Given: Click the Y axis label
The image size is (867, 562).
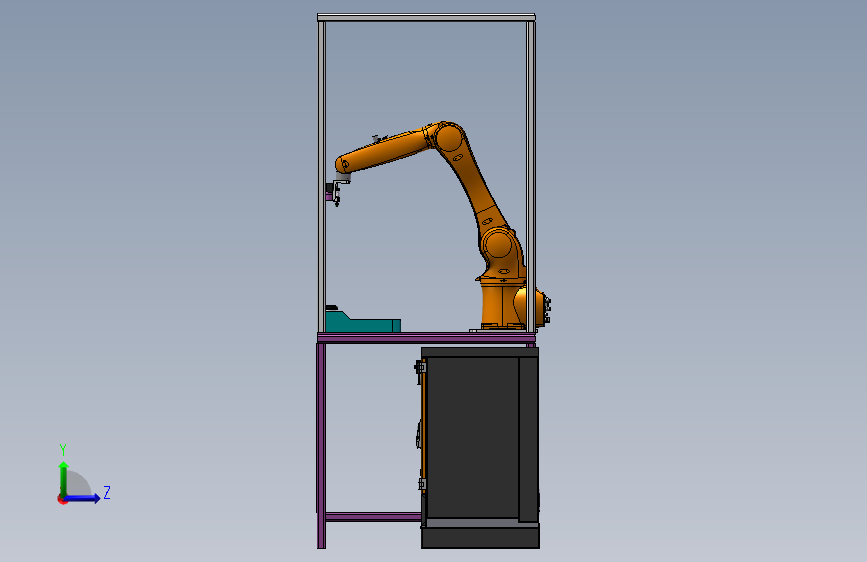Looking at the screenshot, I should 63,450.
